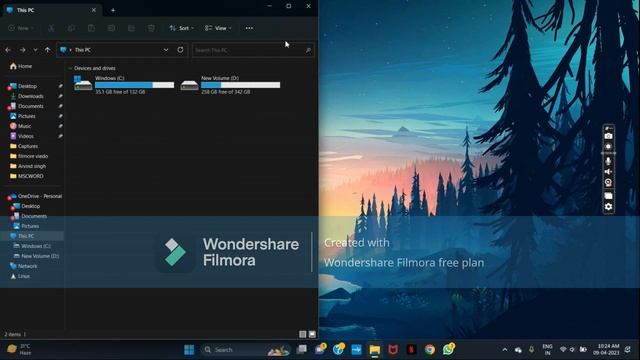Switch to details view icon in status bar
640x360 pixels.
pyautogui.click(x=302, y=334)
